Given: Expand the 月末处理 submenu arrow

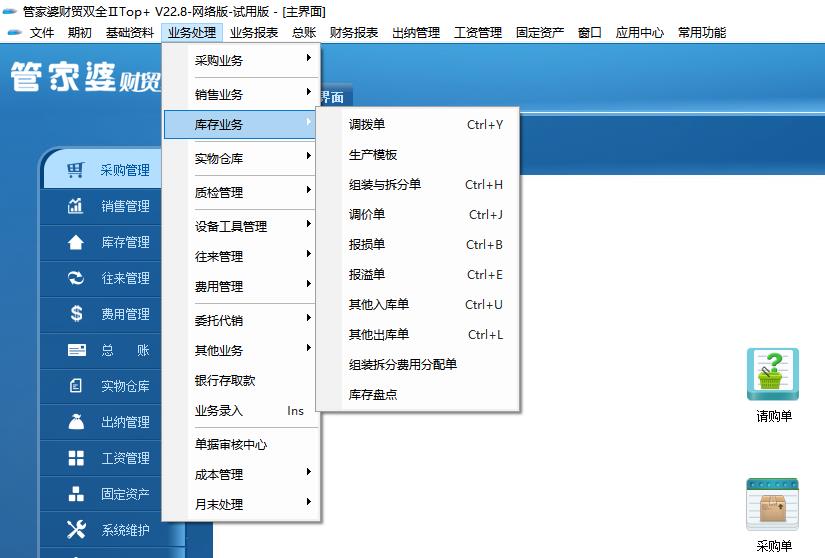Looking at the screenshot, I should tap(309, 502).
